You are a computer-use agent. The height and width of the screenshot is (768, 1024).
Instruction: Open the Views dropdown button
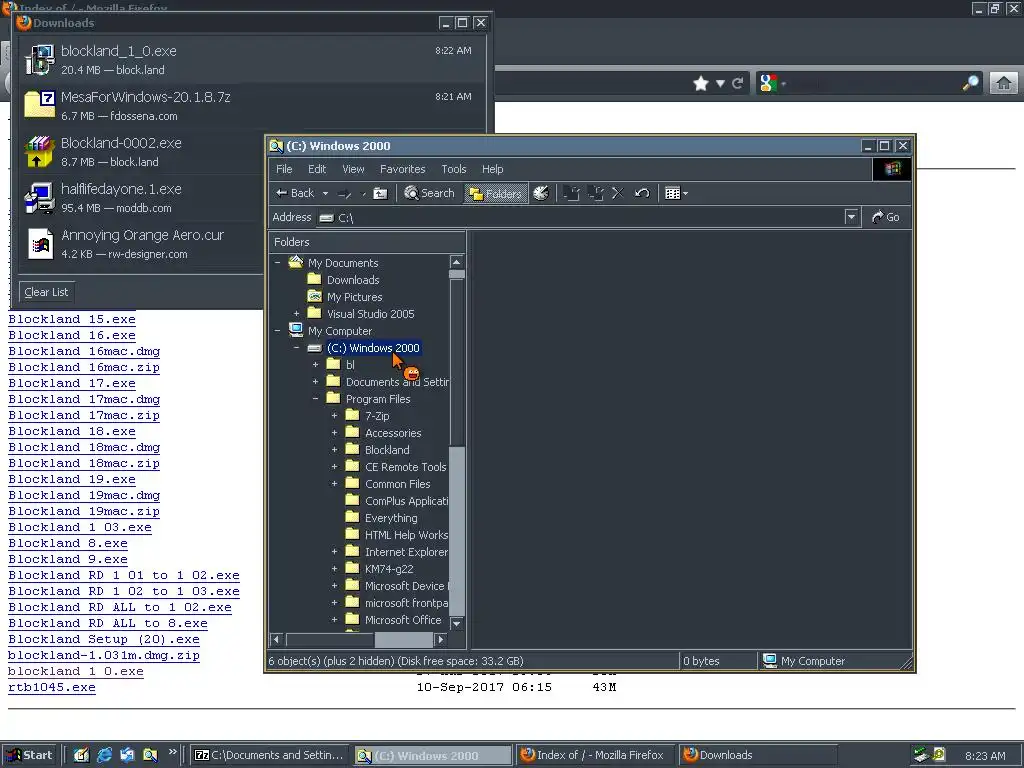click(x=676, y=193)
